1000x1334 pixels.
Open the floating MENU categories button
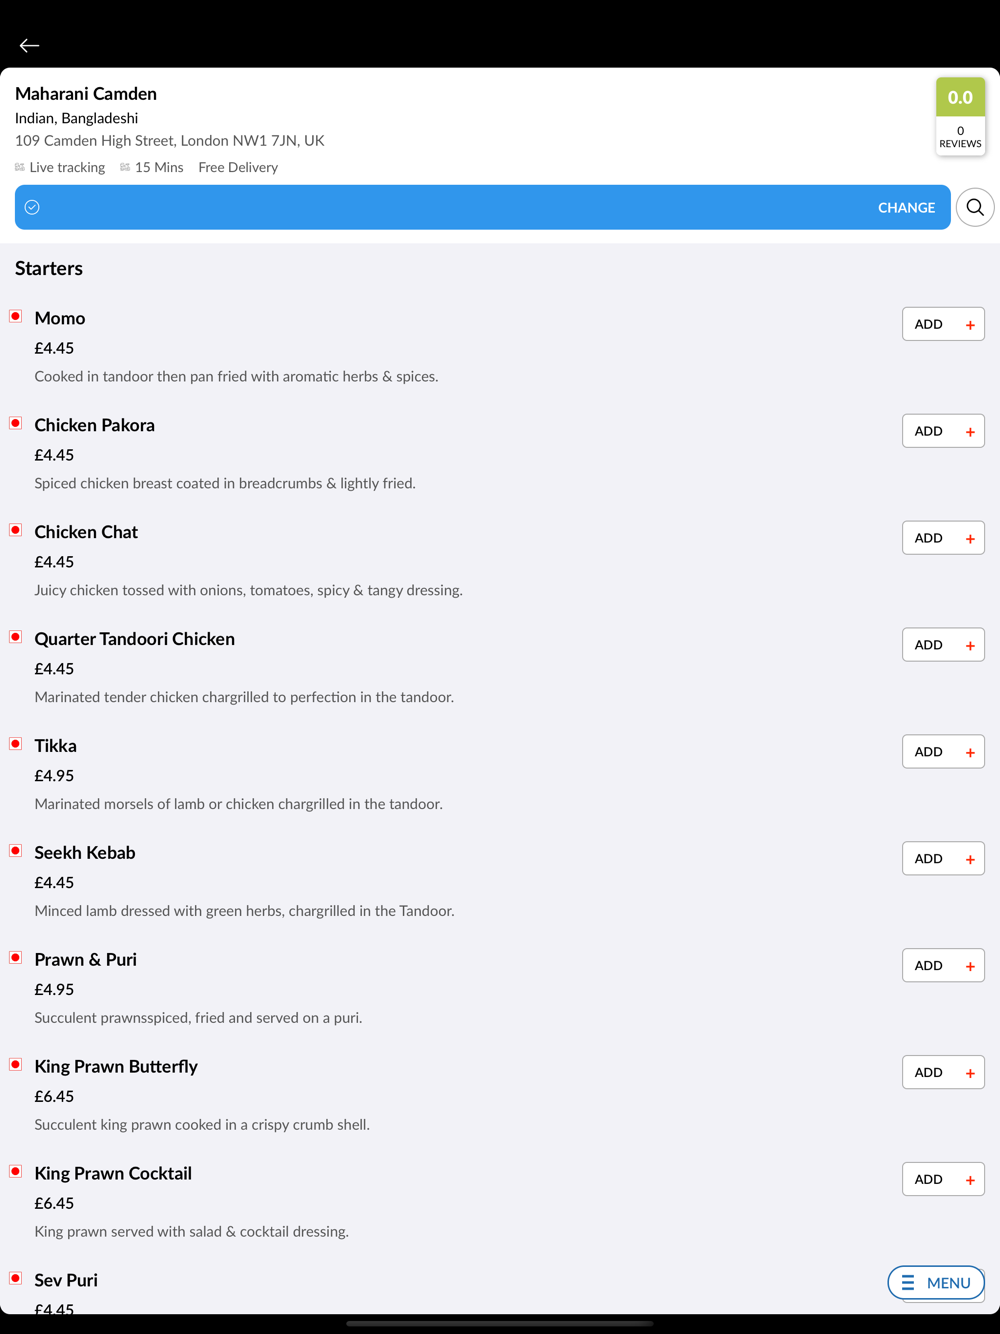pyautogui.click(x=936, y=1283)
